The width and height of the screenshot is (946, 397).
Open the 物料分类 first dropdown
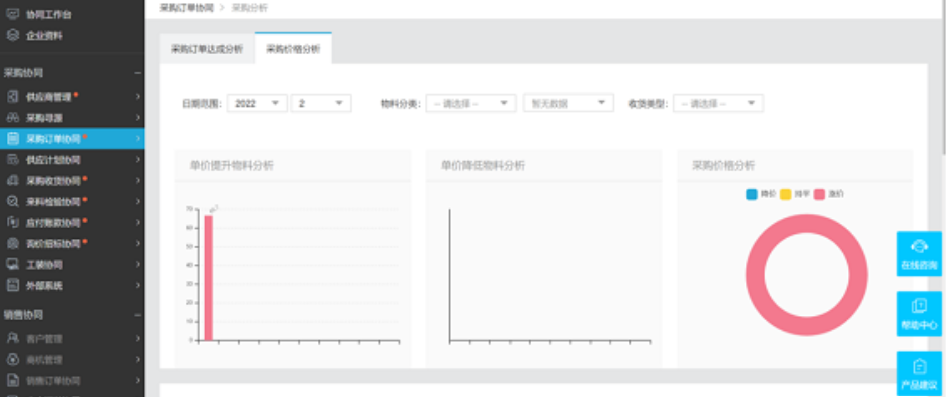pos(471,103)
